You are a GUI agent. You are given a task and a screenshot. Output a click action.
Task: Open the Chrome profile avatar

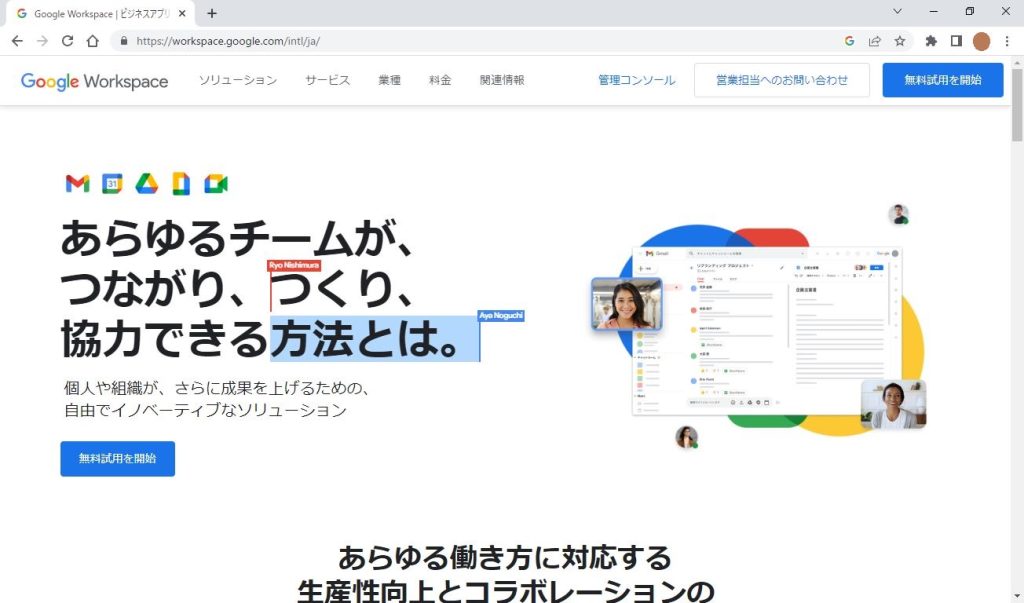click(x=981, y=41)
